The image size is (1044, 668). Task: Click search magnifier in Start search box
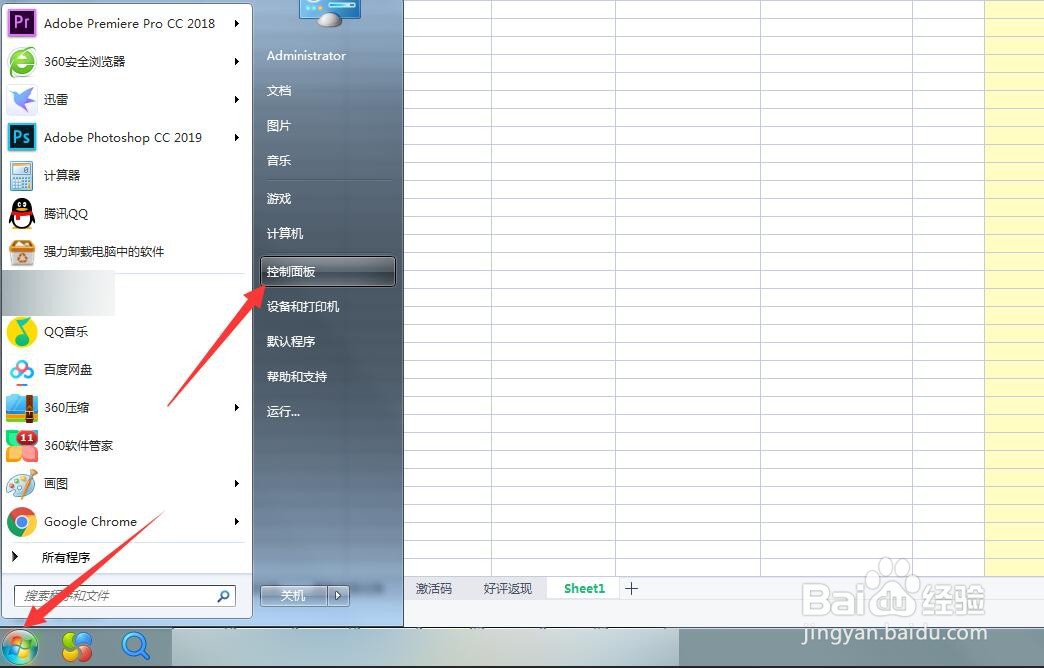224,595
